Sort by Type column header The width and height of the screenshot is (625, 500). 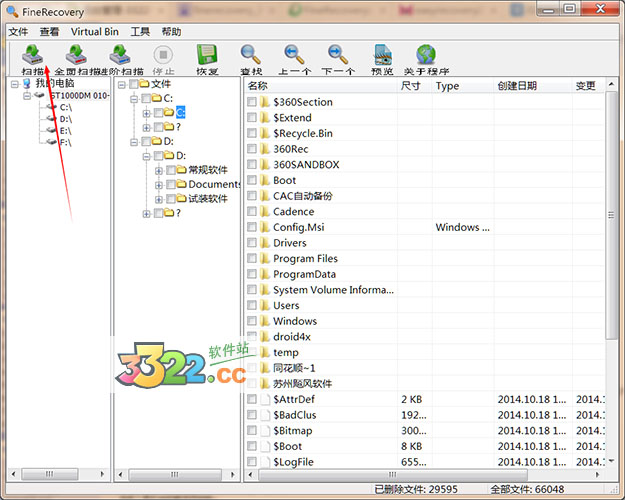[463, 86]
